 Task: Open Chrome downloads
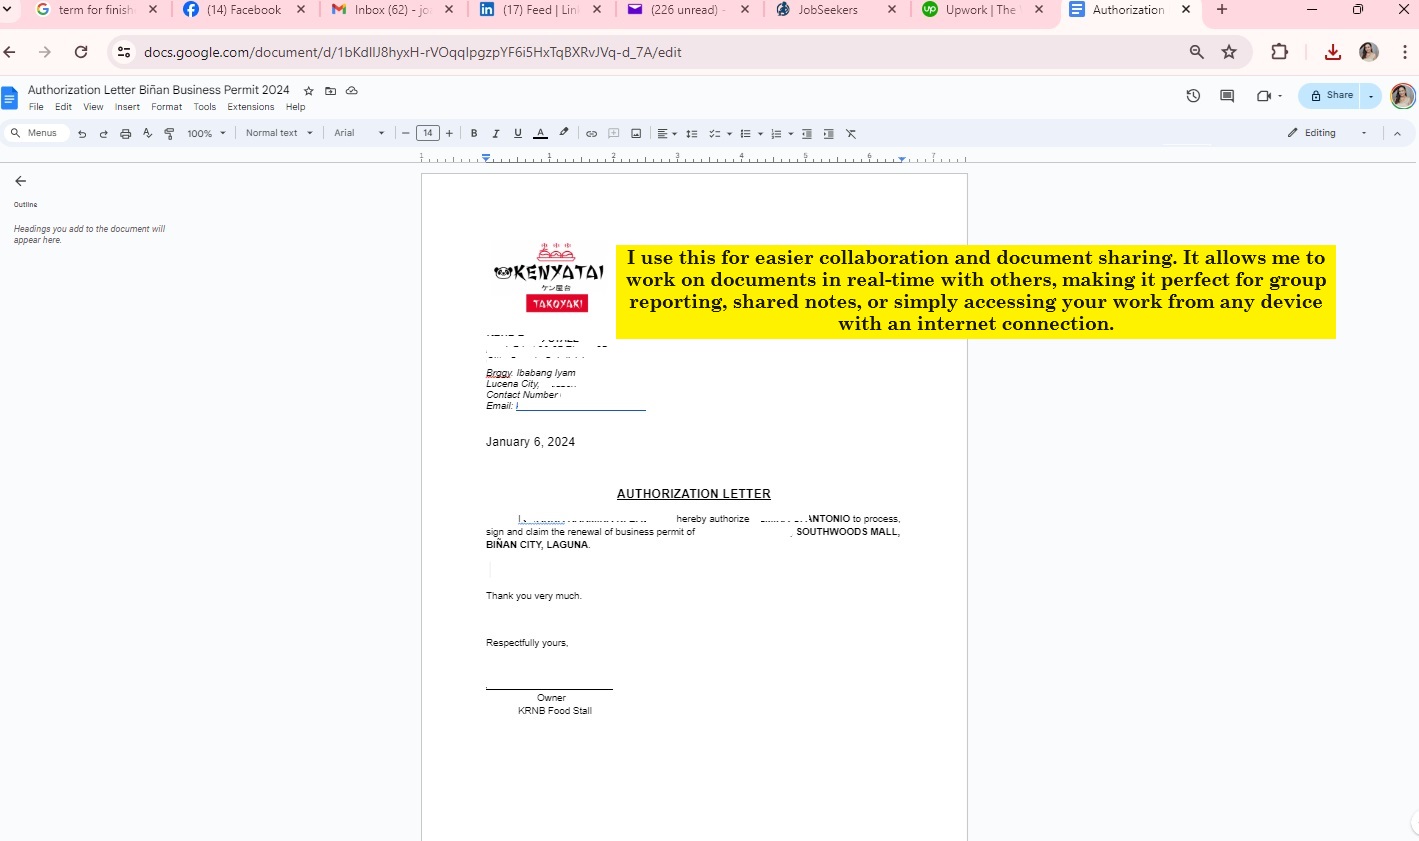1332,52
